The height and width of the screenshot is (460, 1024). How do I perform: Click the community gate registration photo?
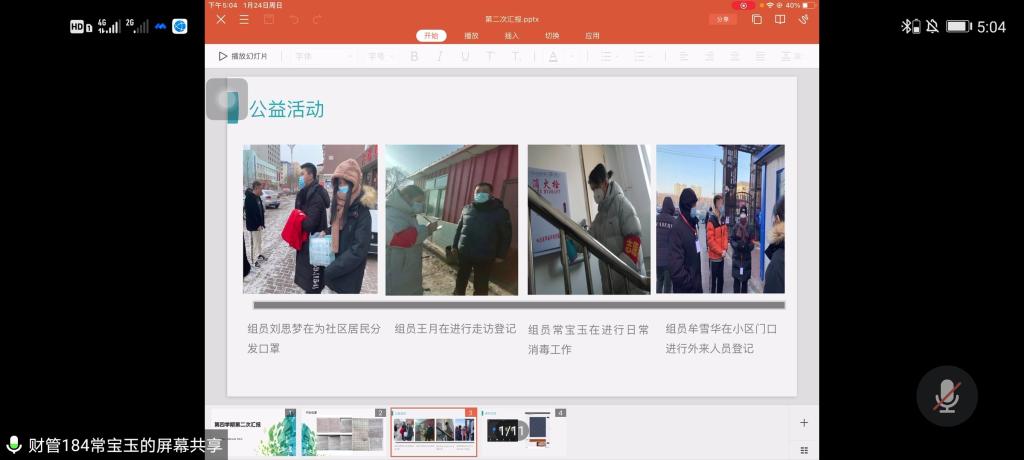coord(720,219)
